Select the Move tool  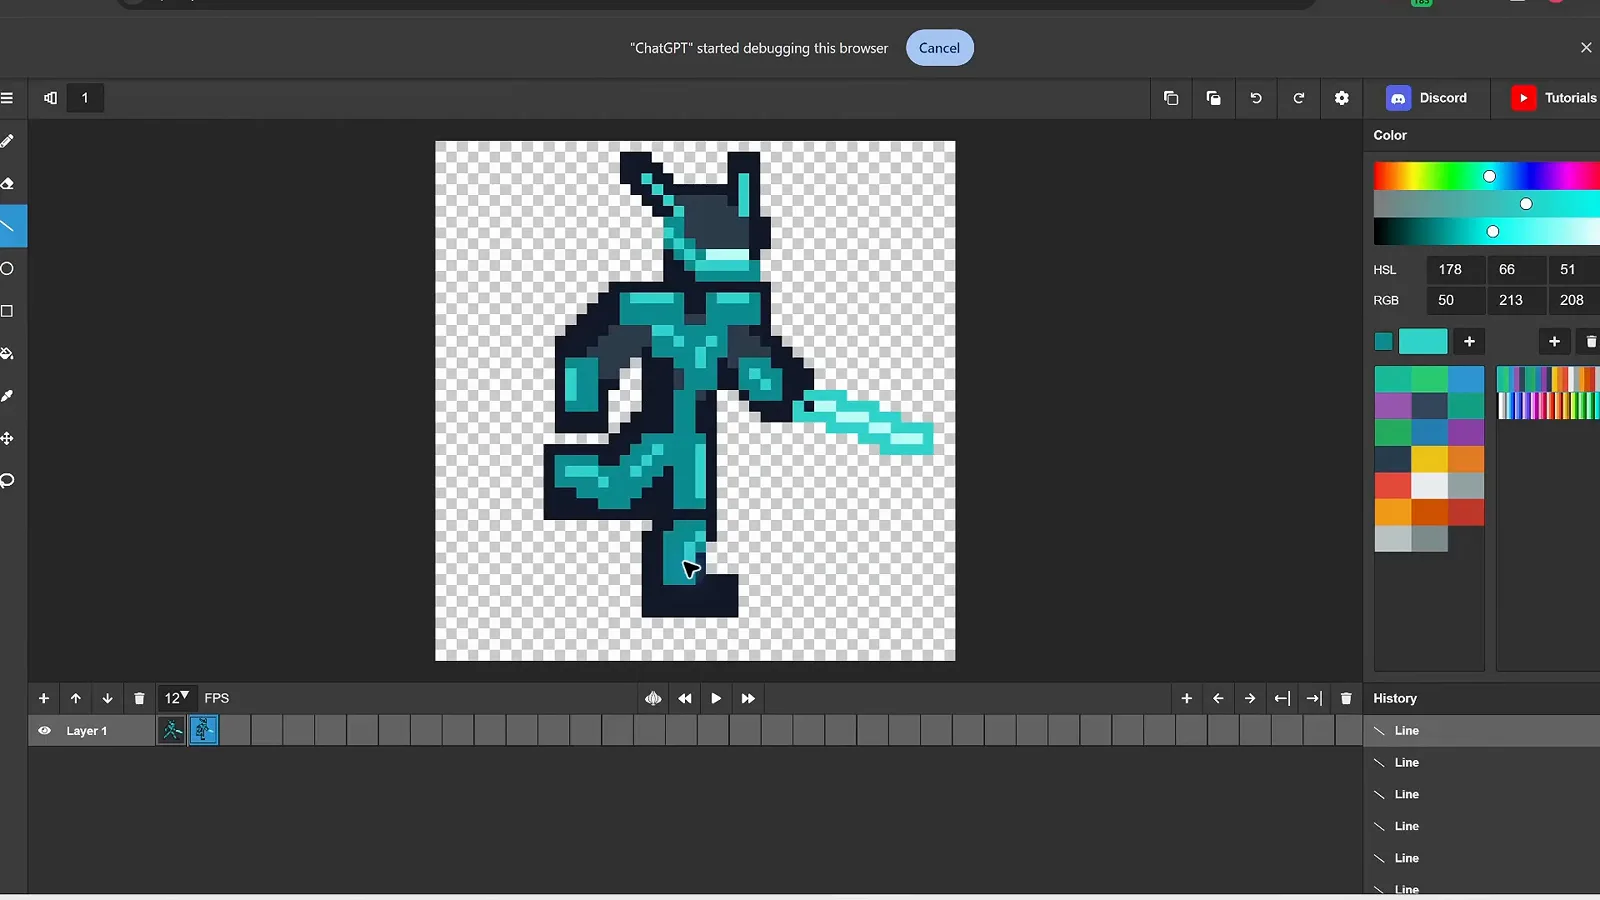[x=8, y=439]
